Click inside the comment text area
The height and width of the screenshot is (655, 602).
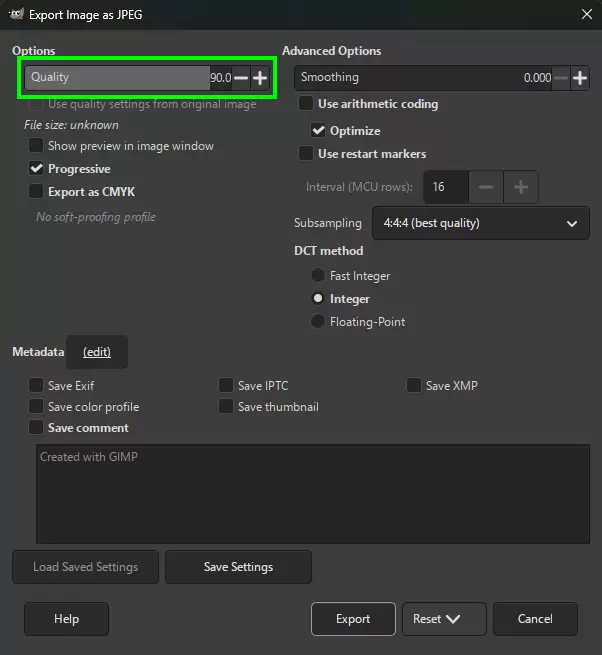313,494
